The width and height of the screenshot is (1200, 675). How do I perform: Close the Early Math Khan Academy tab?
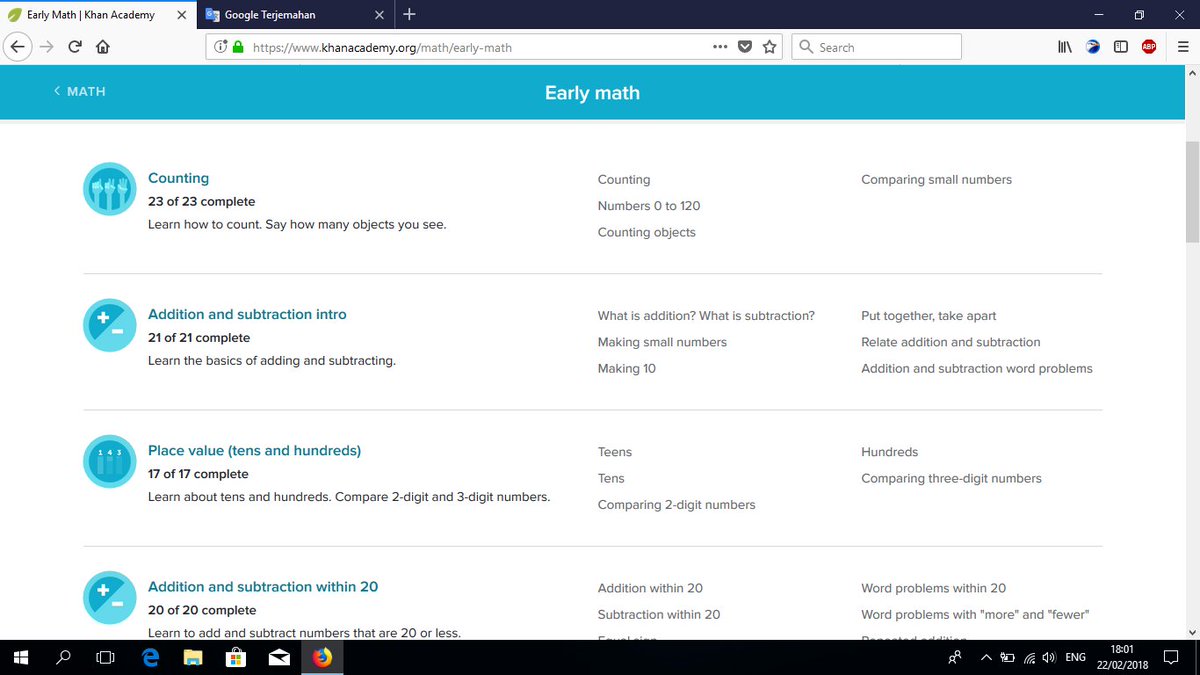pyautogui.click(x=184, y=15)
